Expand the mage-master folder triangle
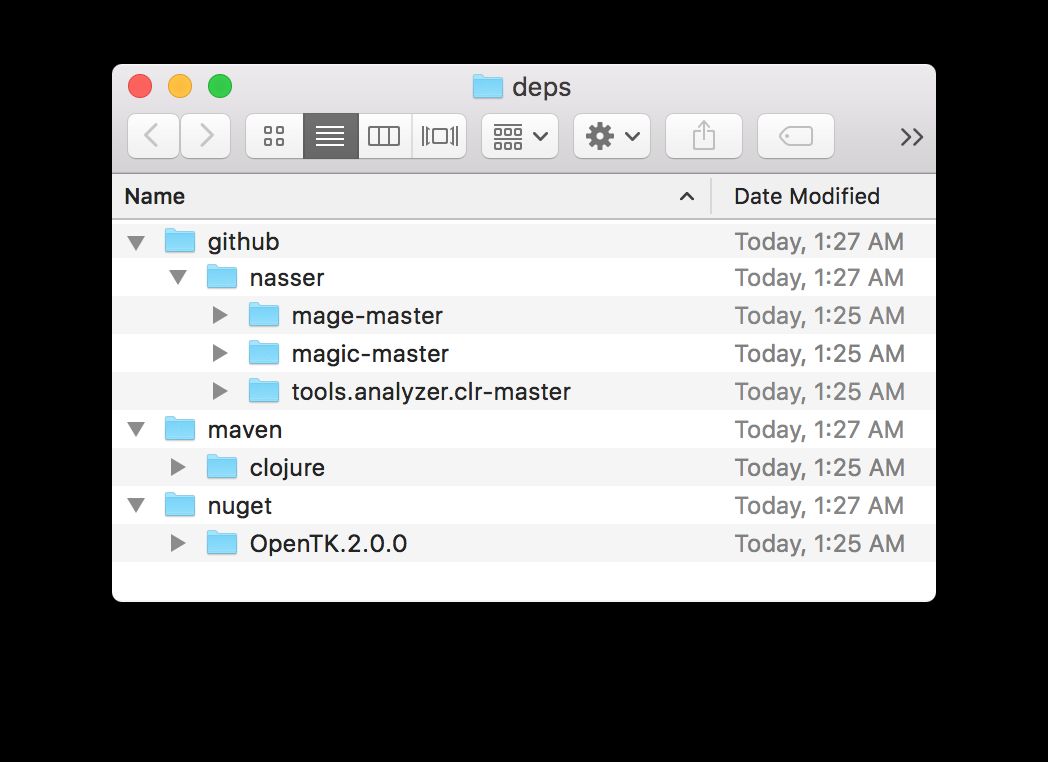 (x=220, y=315)
